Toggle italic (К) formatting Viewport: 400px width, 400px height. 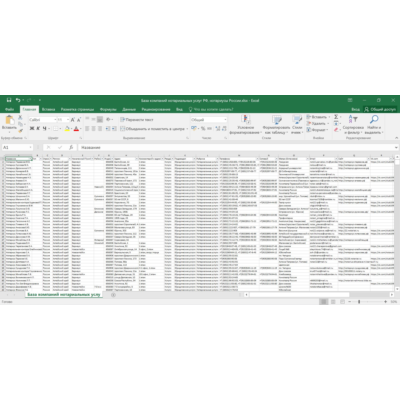[38, 129]
